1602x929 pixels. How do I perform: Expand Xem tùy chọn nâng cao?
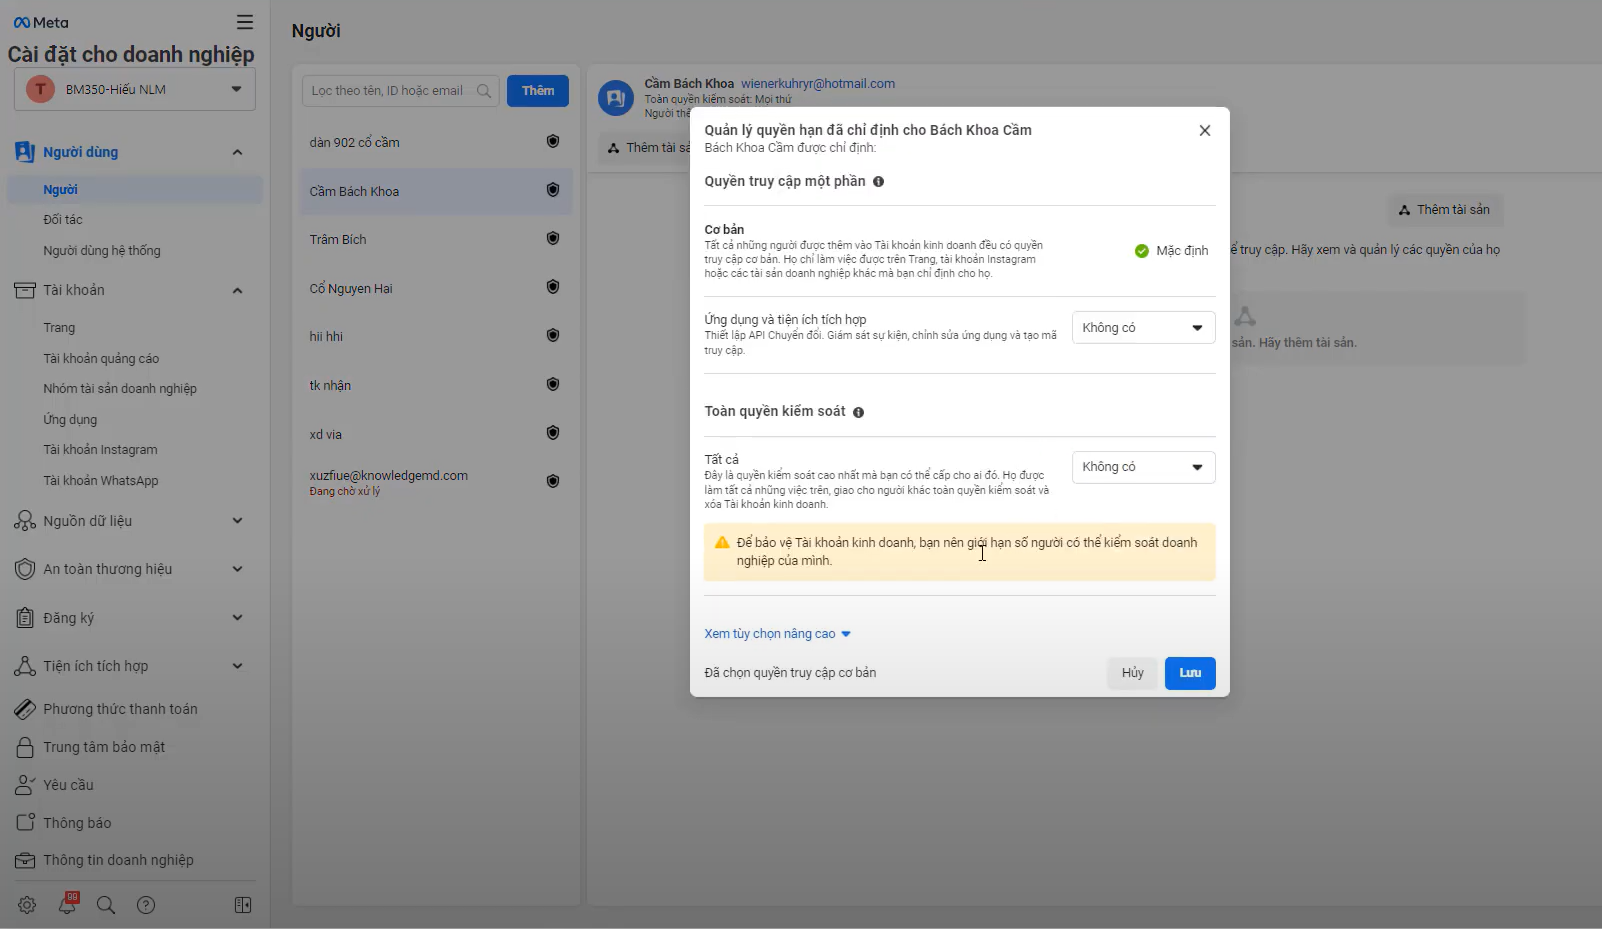pos(777,634)
